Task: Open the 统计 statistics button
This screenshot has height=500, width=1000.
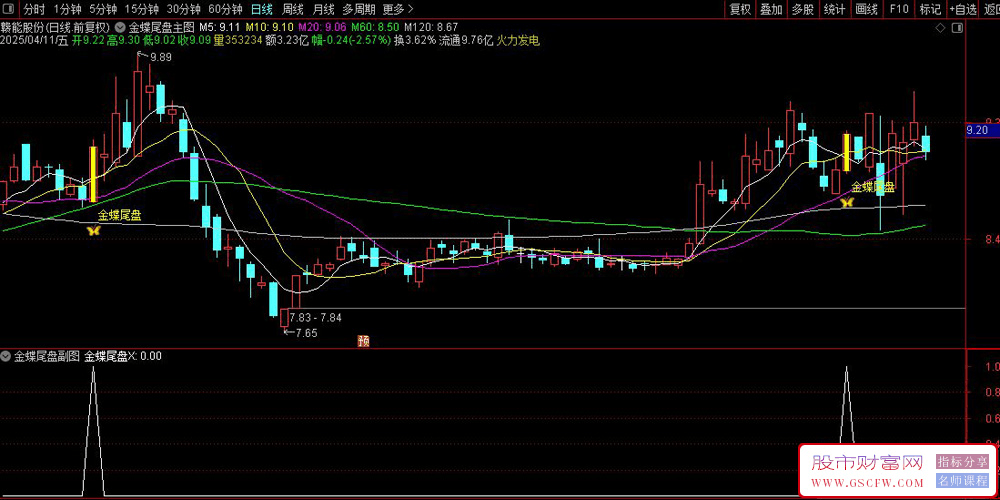Action: pyautogui.click(x=835, y=9)
